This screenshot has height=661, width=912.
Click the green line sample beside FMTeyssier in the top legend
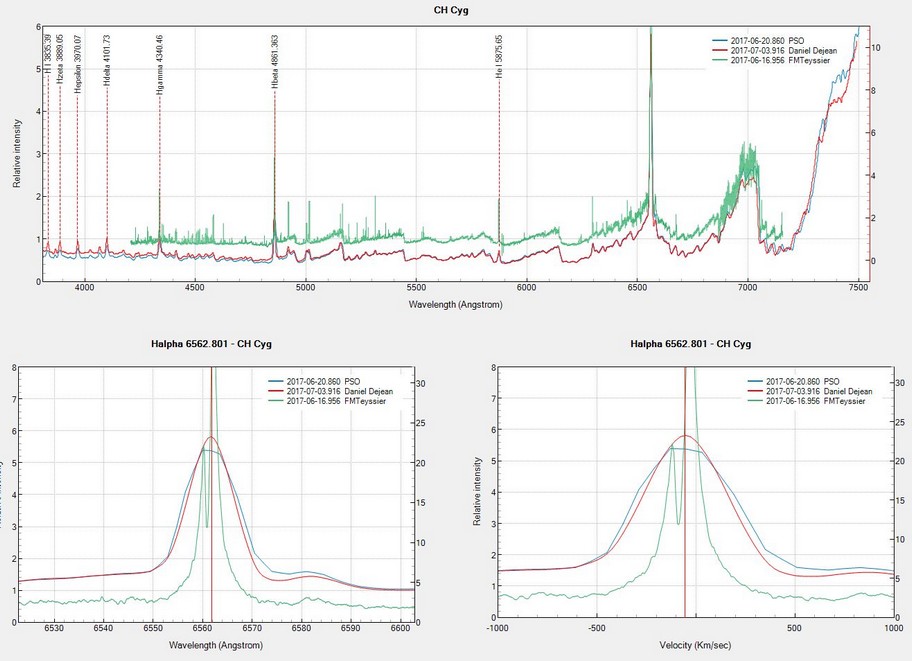720,60
